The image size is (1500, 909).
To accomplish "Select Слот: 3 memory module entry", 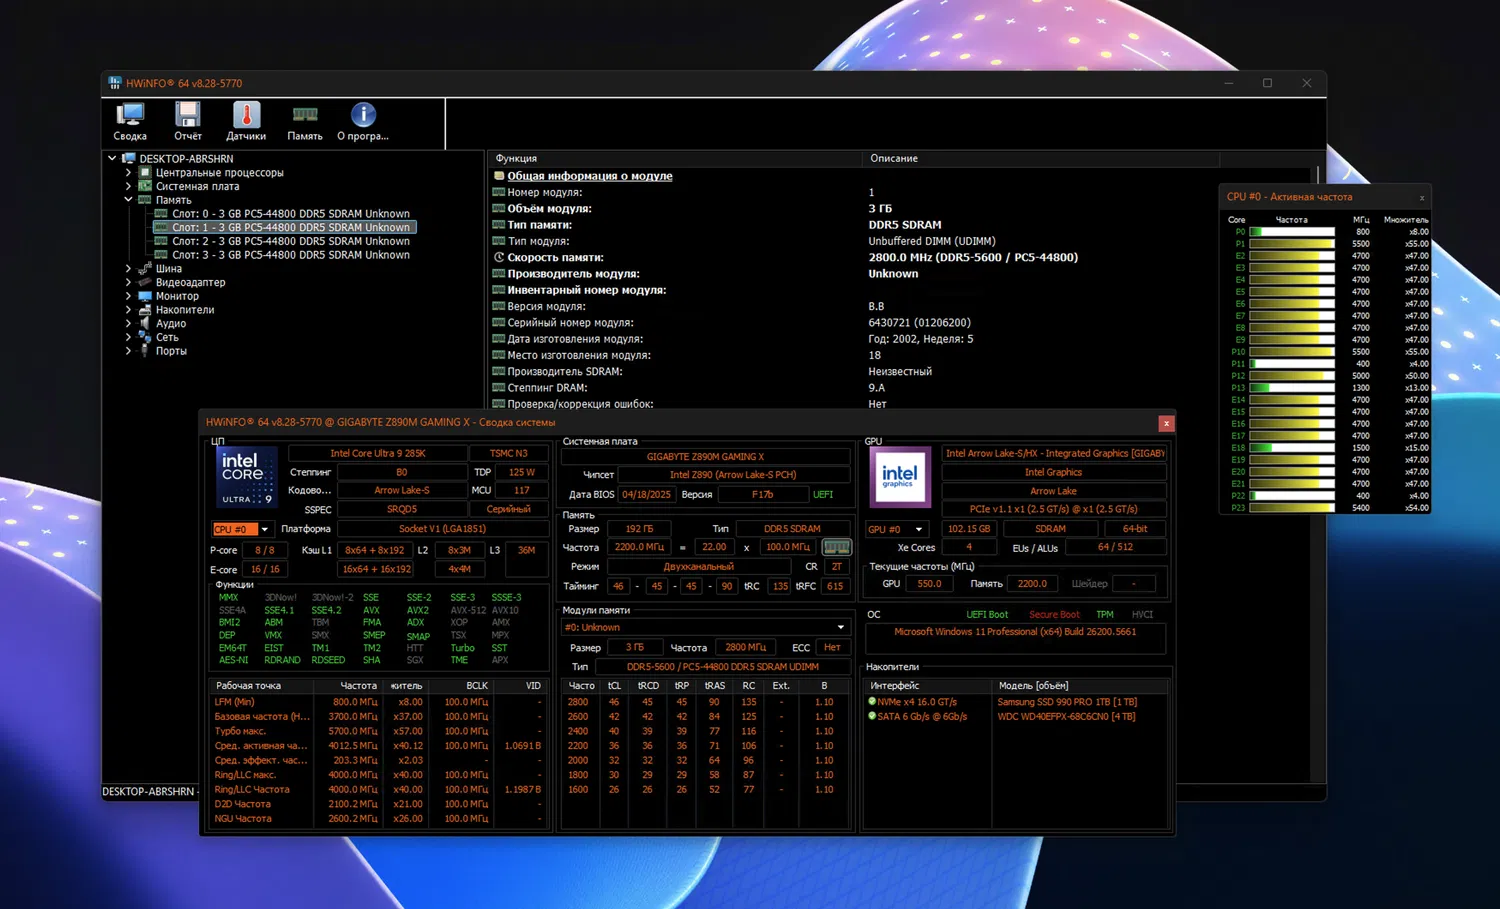I will (290, 255).
